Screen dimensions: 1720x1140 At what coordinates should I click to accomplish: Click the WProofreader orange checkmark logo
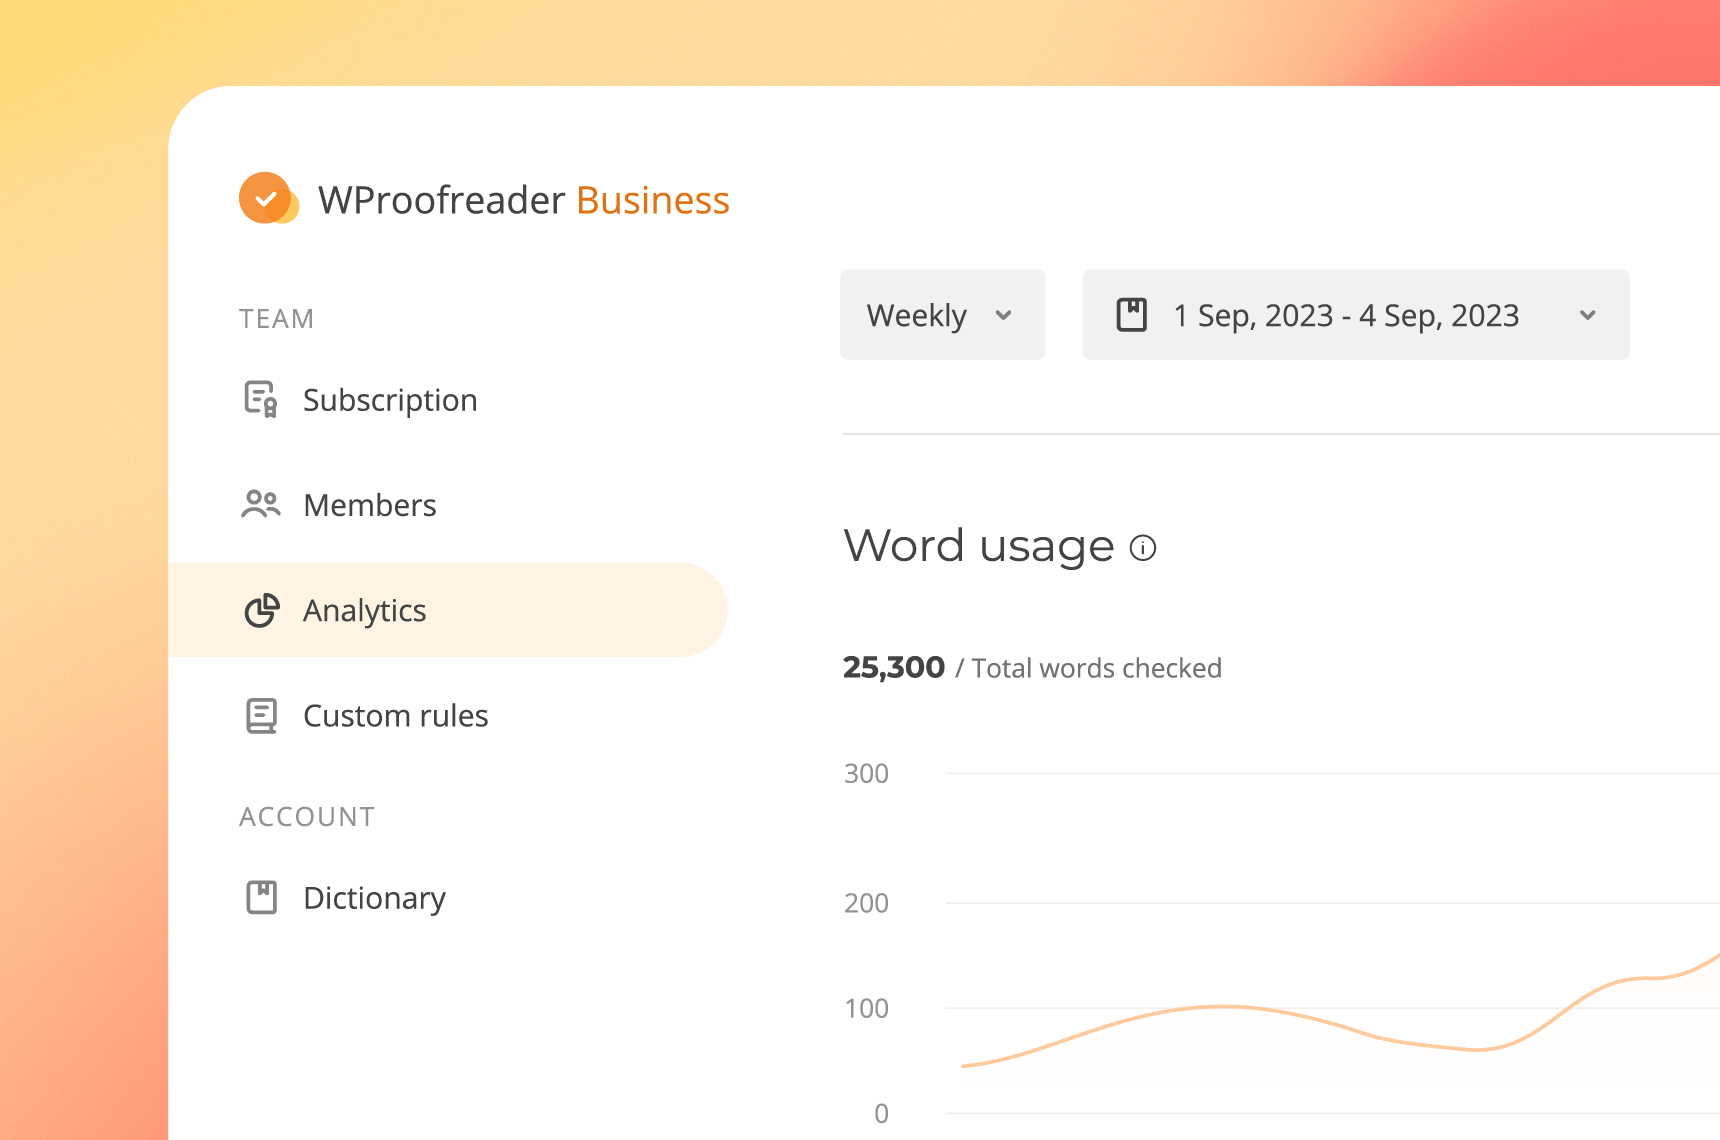coord(268,198)
